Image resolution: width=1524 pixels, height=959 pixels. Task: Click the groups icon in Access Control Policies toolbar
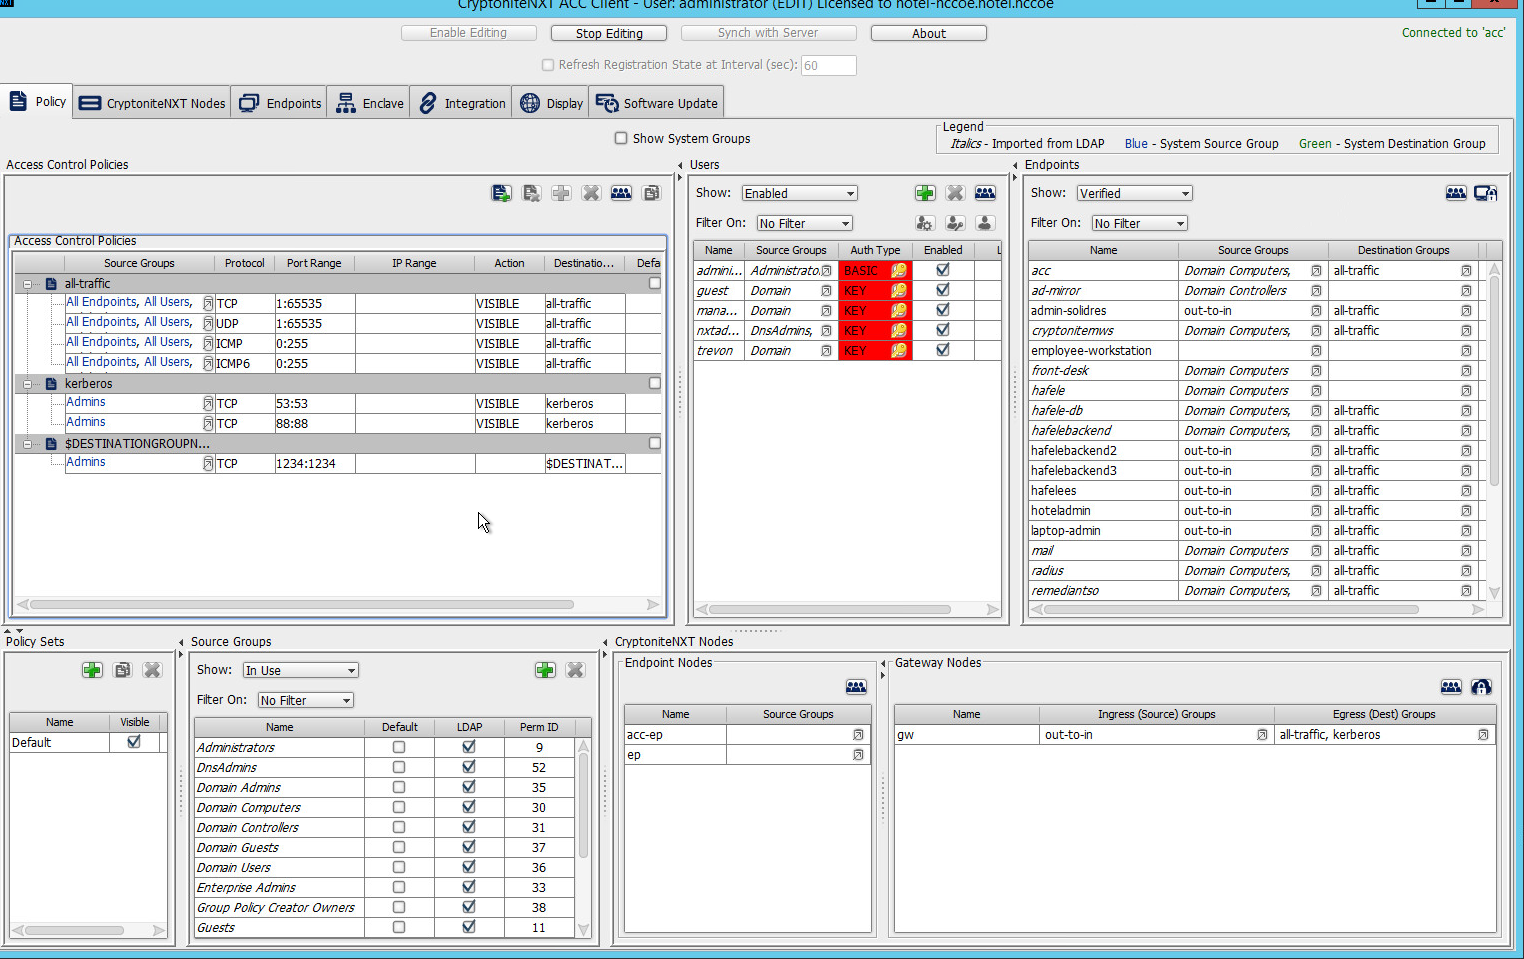[621, 193]
